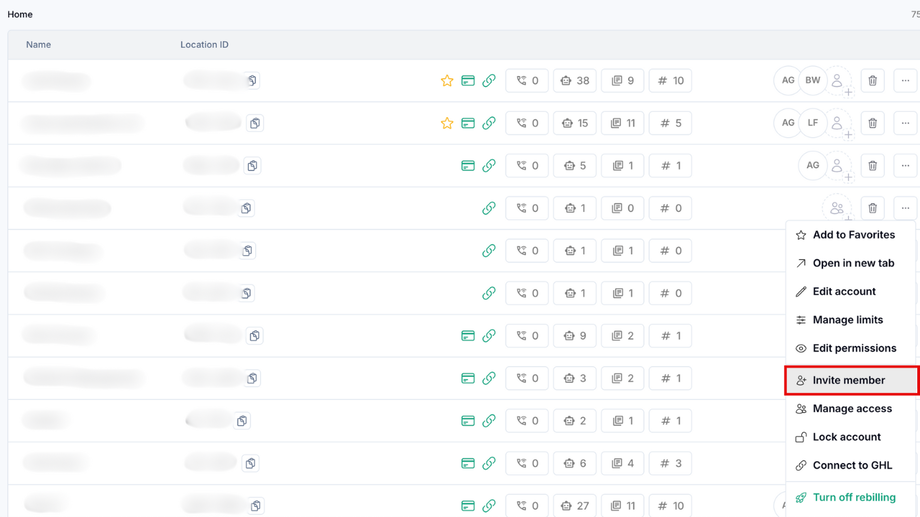920x517 pixels.
Task: Click the trash icon in the first row
Action: click(x=872, y=81)
